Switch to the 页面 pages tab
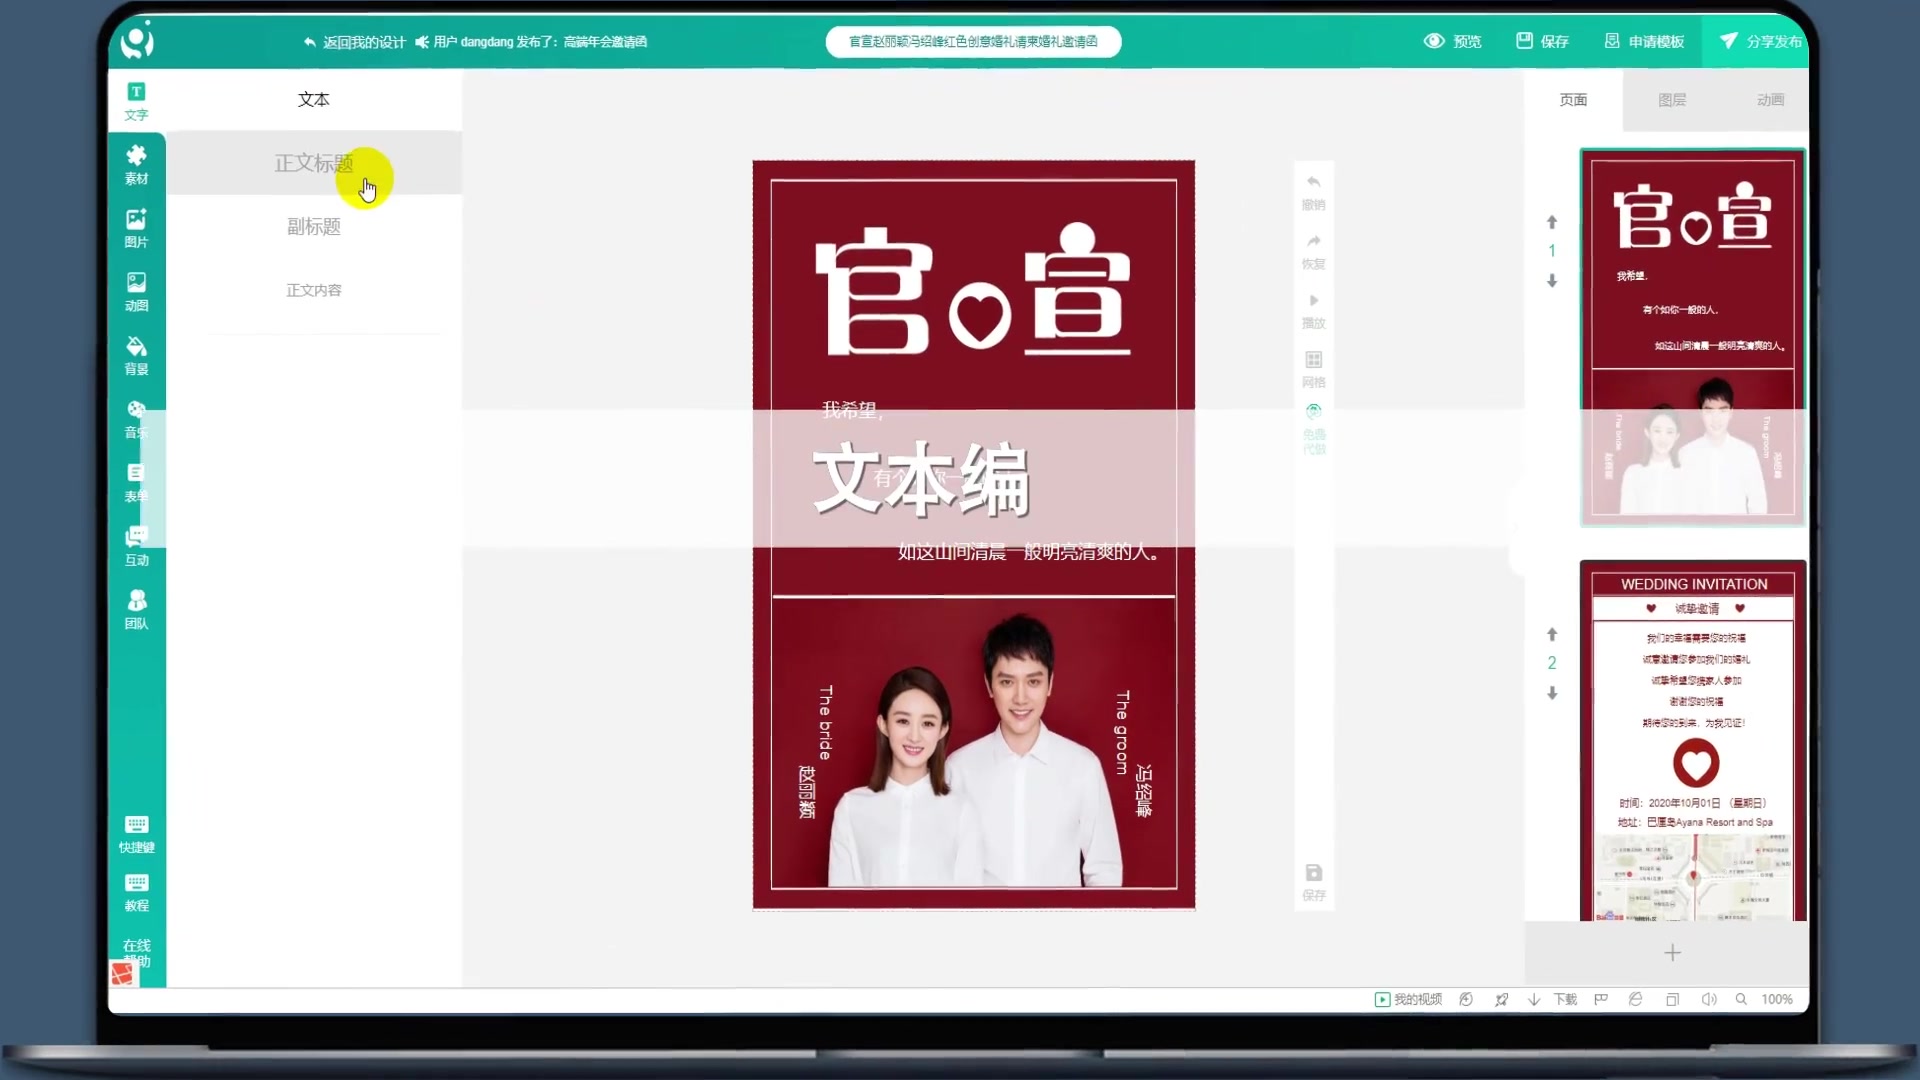Viewport: 1920px width, 1080px height. pyautogui.click(x=1573, y=100)
